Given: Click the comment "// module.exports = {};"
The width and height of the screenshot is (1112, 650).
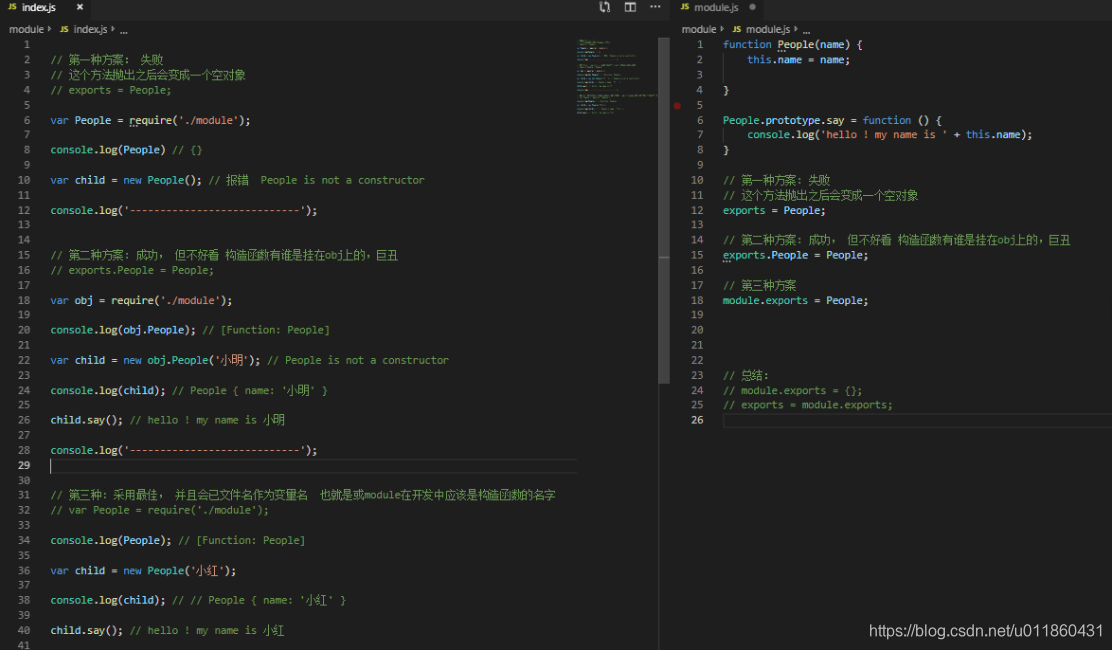Looking at the screenshot, I should 792,391.
